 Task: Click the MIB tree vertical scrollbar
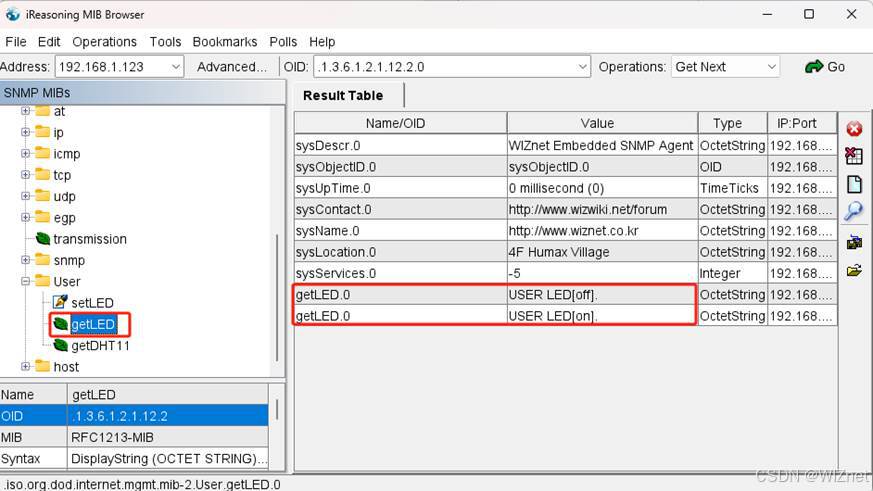coord(277,298)
